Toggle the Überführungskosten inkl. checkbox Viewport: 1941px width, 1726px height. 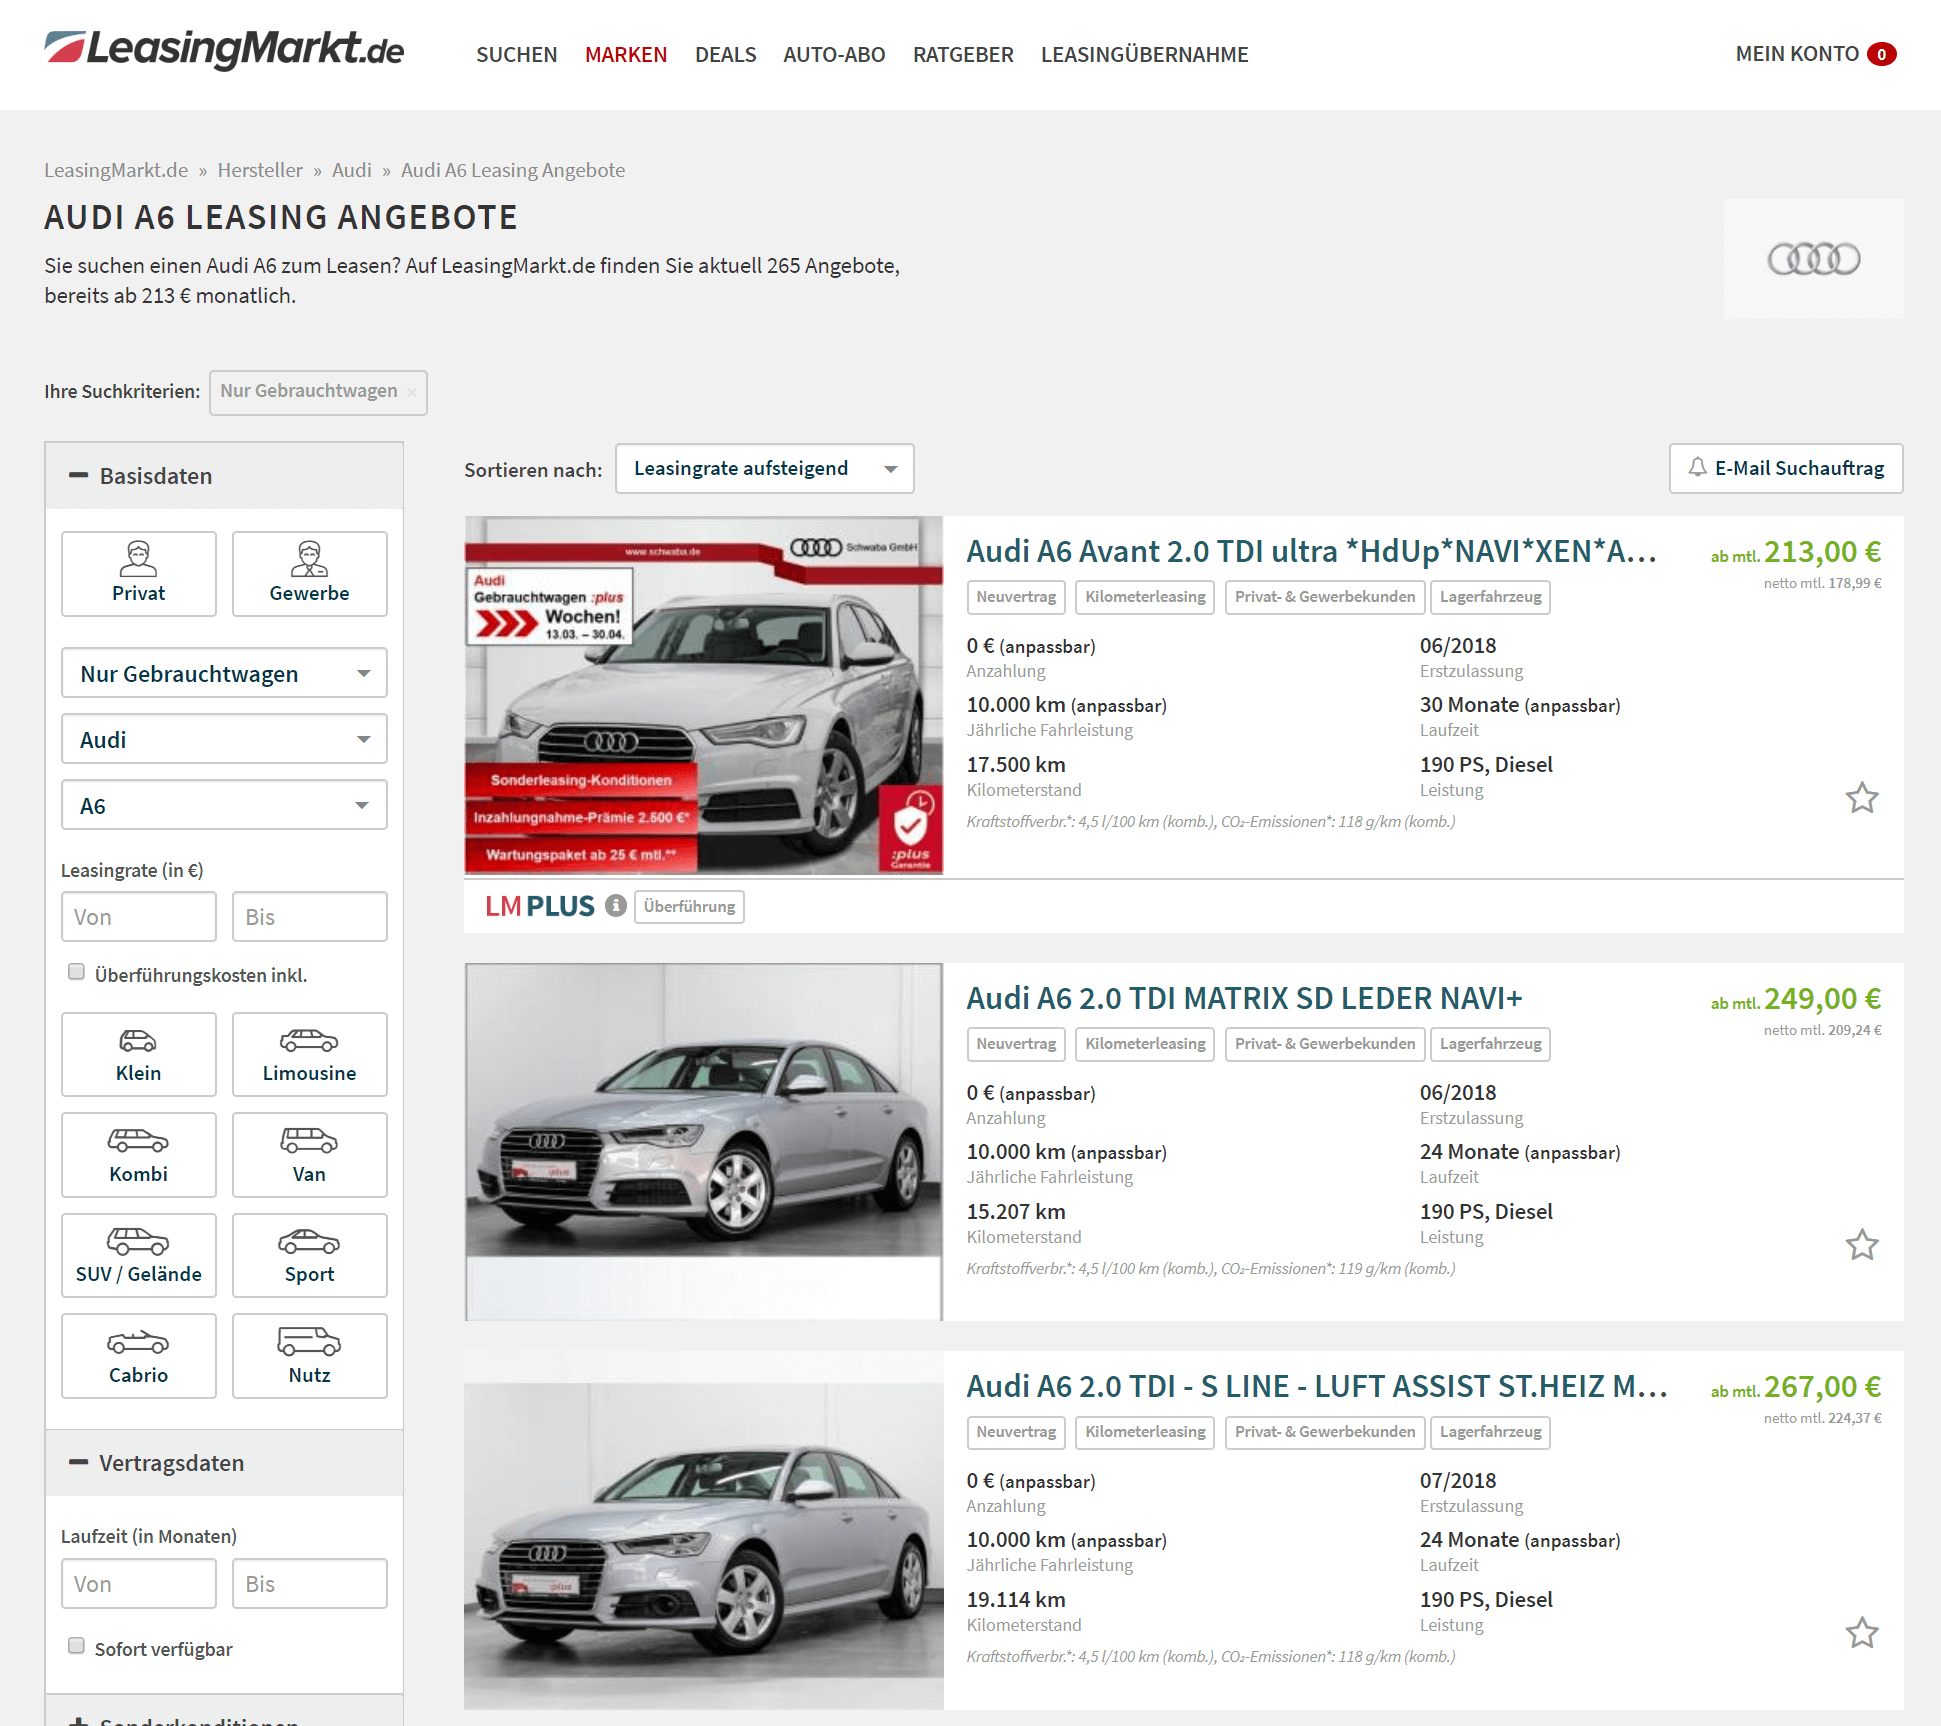[x=76, y=972]
